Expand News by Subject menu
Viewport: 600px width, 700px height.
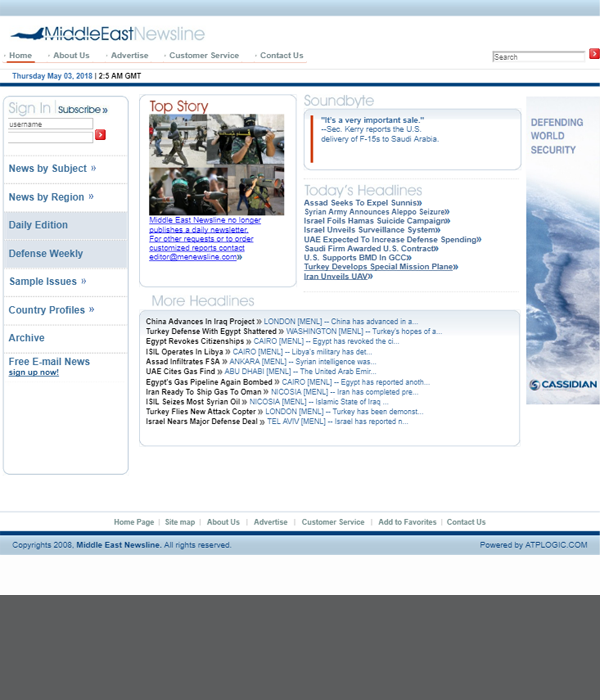52,168
